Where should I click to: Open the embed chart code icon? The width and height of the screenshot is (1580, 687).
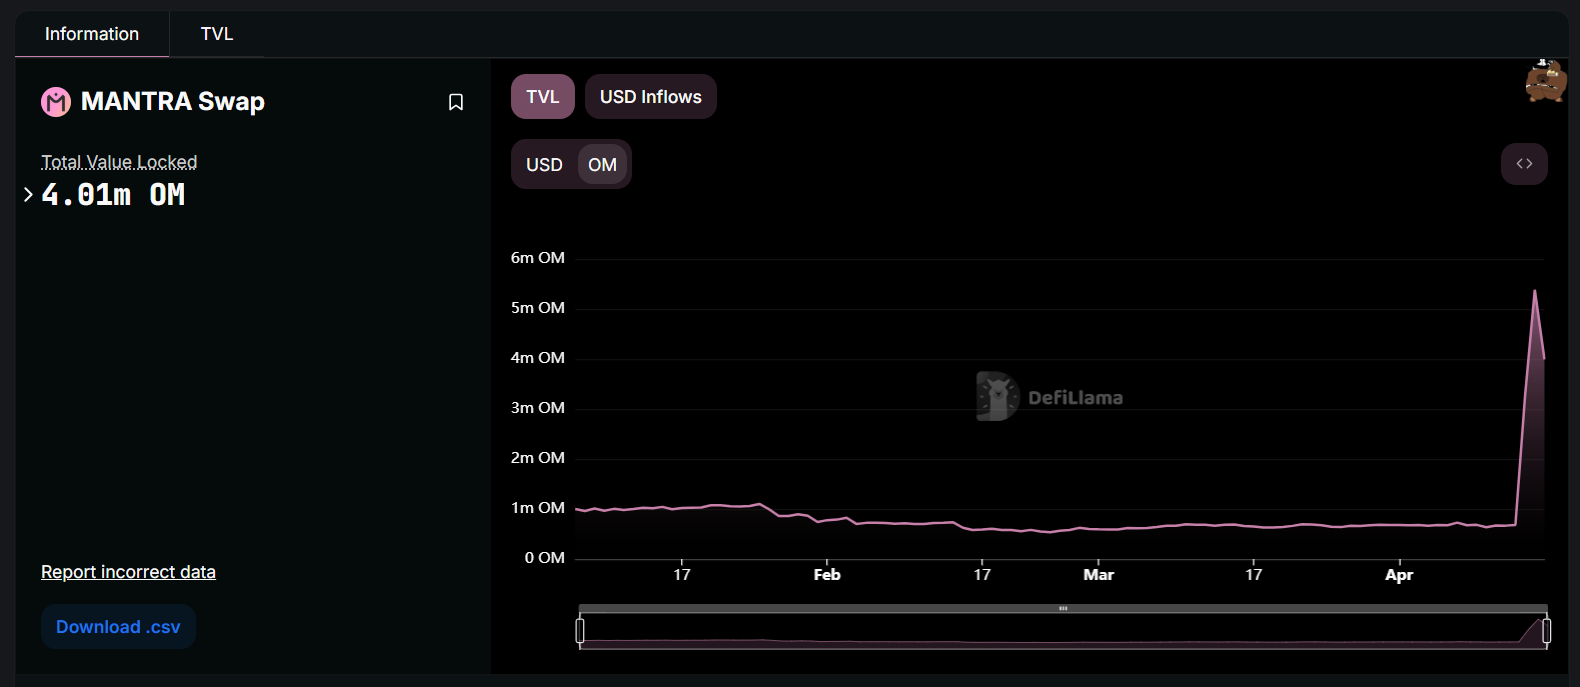point(1524,164)
